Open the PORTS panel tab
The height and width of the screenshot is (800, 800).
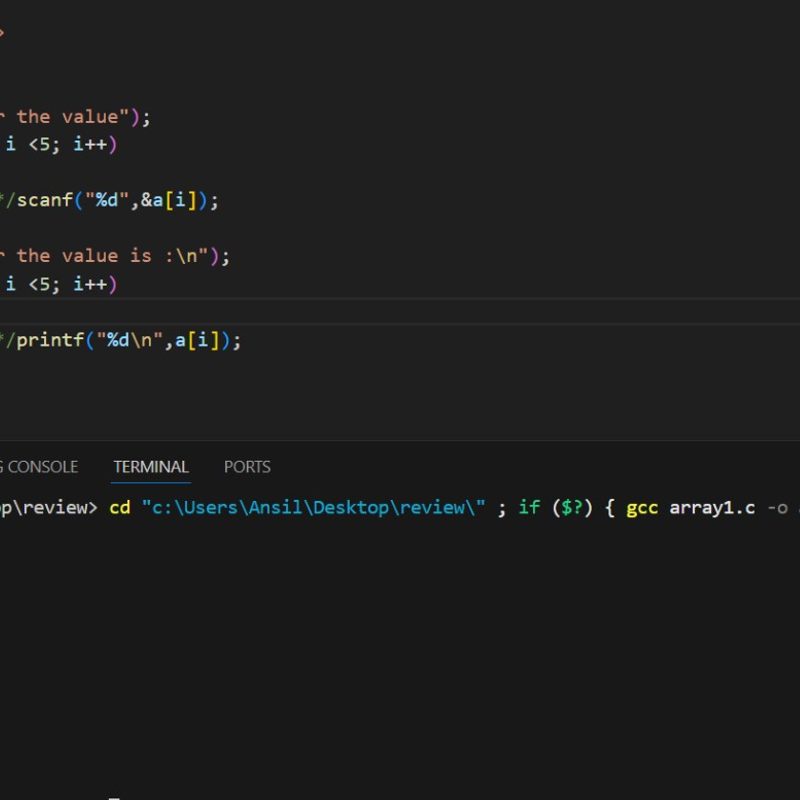(247, 467)
